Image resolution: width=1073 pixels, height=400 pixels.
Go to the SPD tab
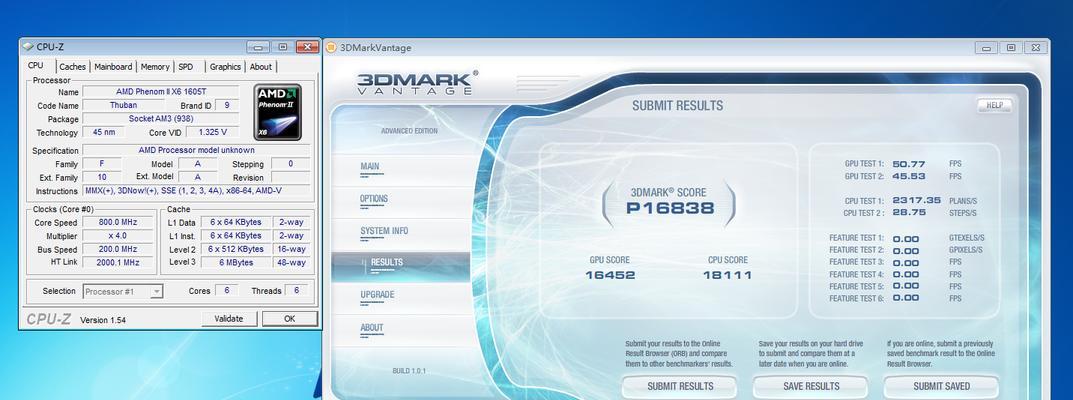pos(186,67)
